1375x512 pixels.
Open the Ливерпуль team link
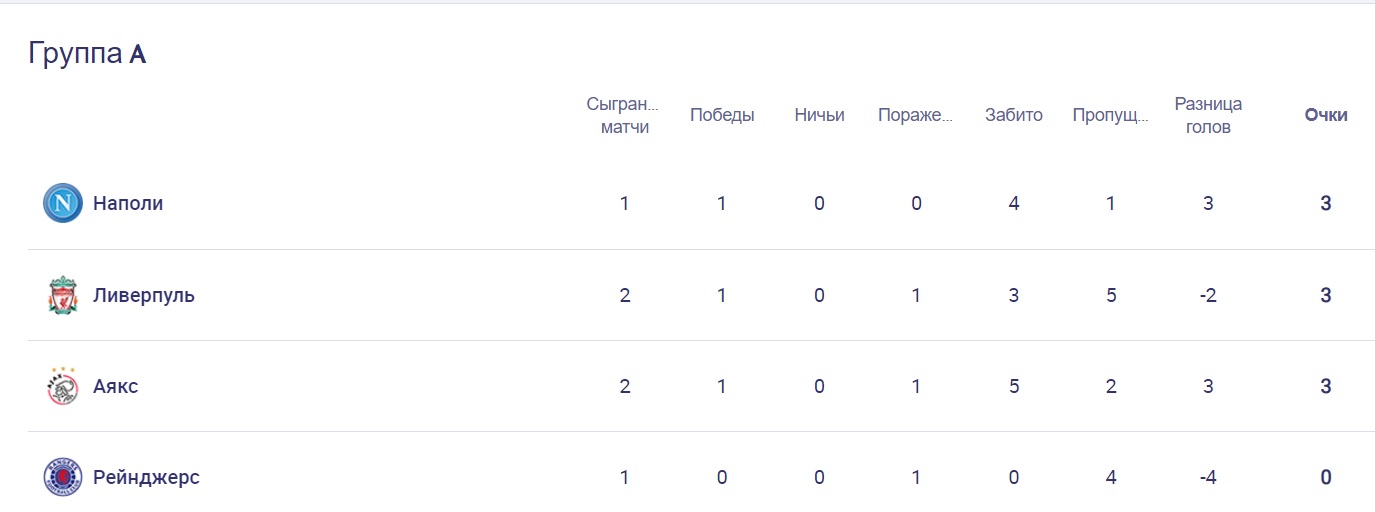point(144,296)
